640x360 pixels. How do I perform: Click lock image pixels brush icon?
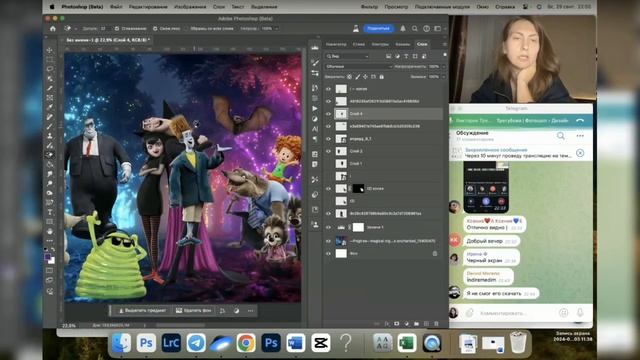coord(358,77)
